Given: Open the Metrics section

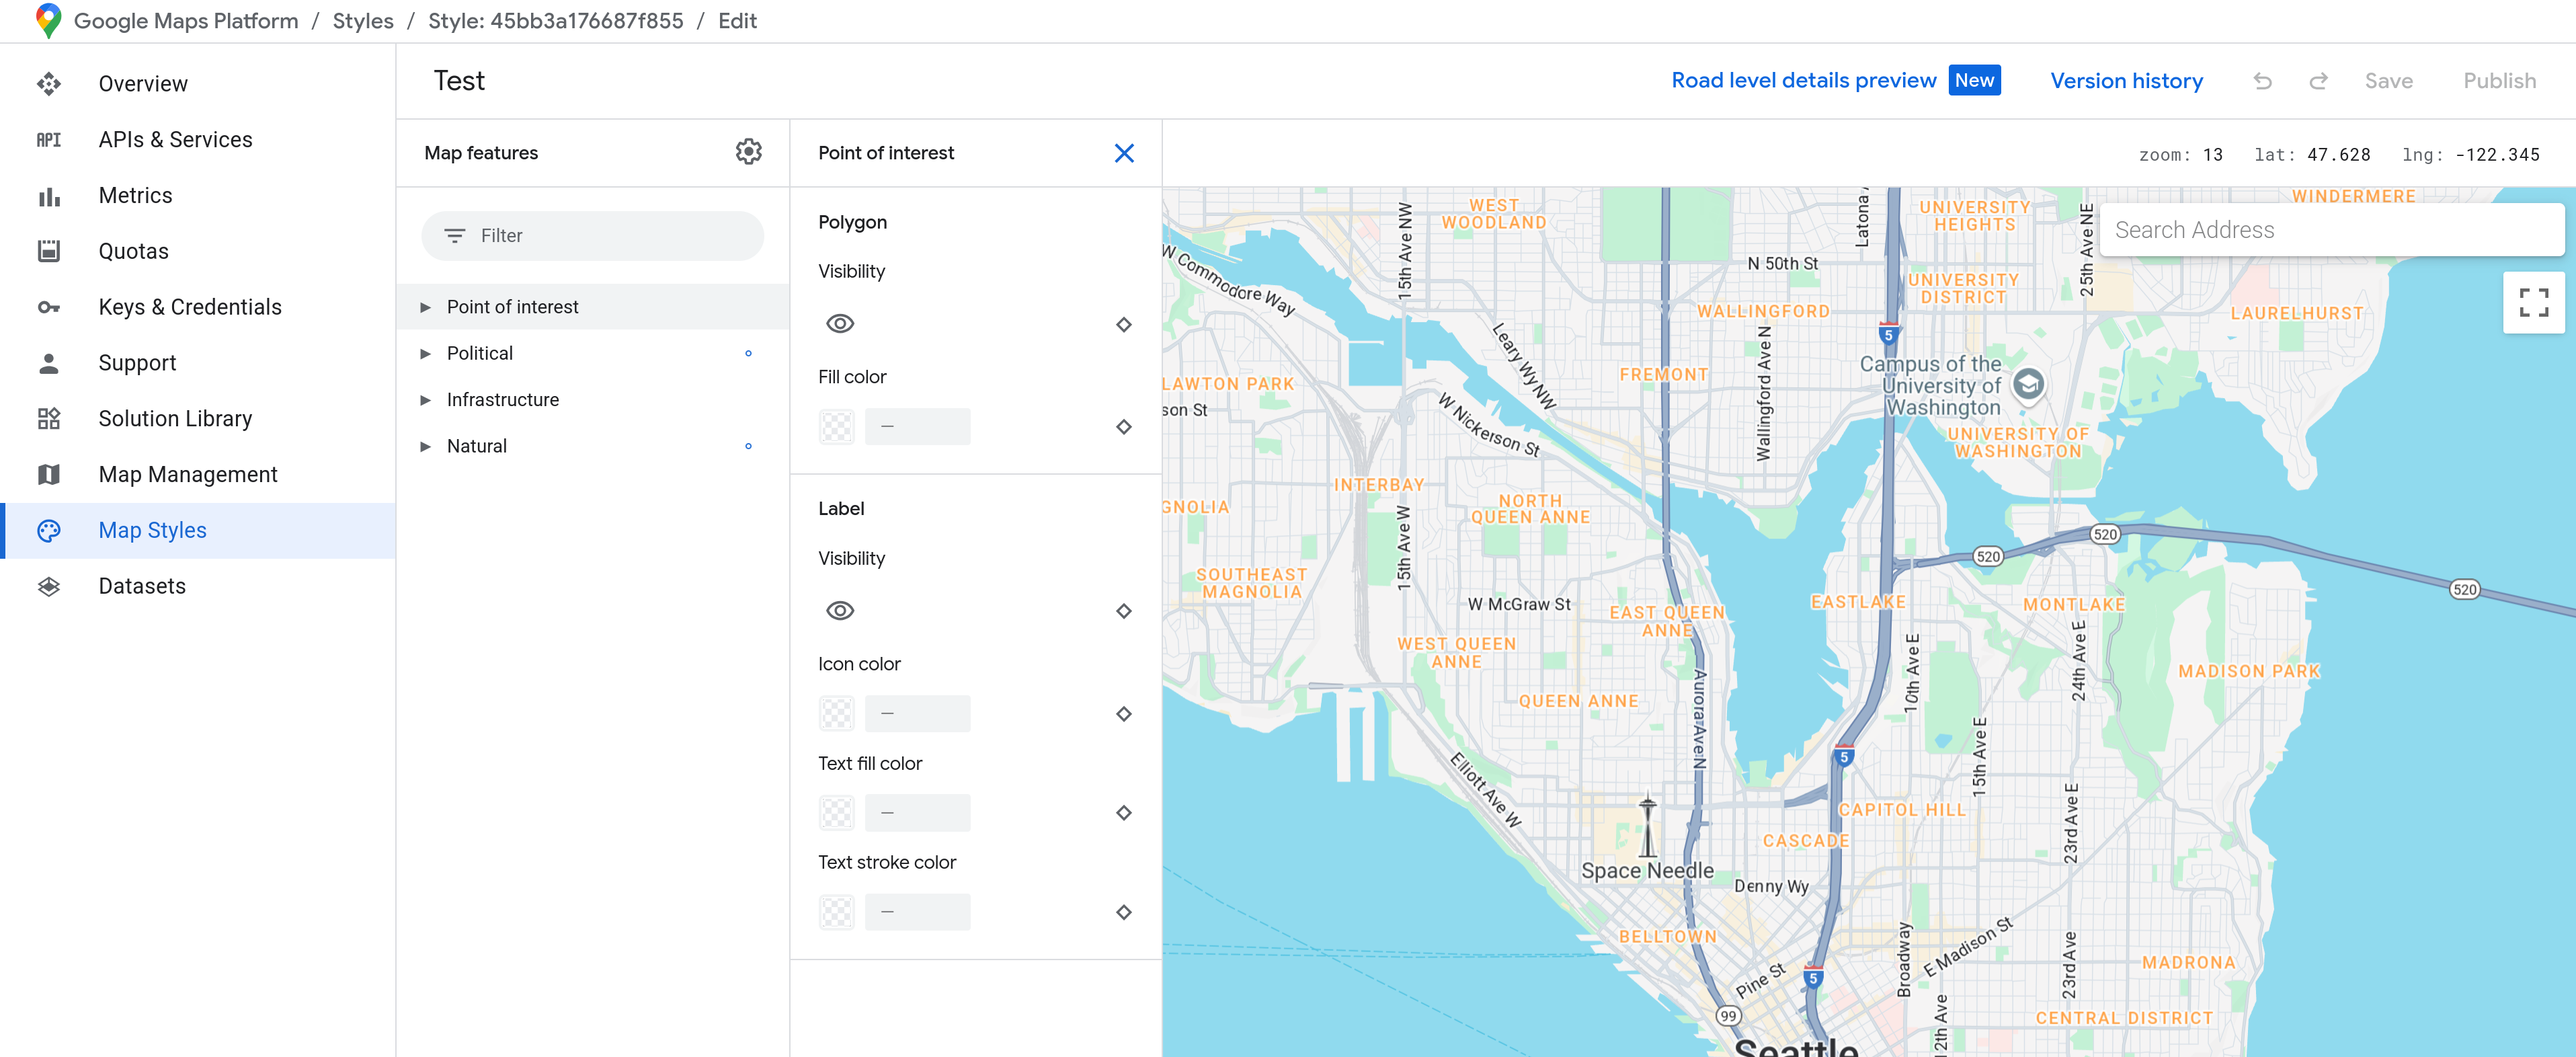Looking at the screenshot, I should [x=135, y=195].
